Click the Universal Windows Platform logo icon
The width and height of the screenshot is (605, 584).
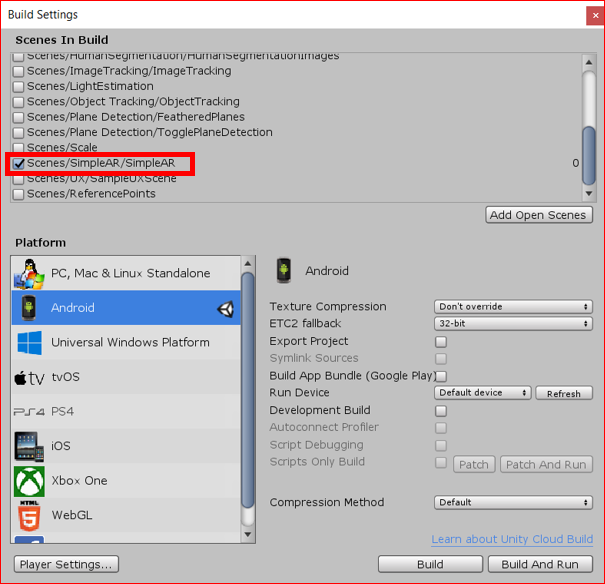pos(29,343)
